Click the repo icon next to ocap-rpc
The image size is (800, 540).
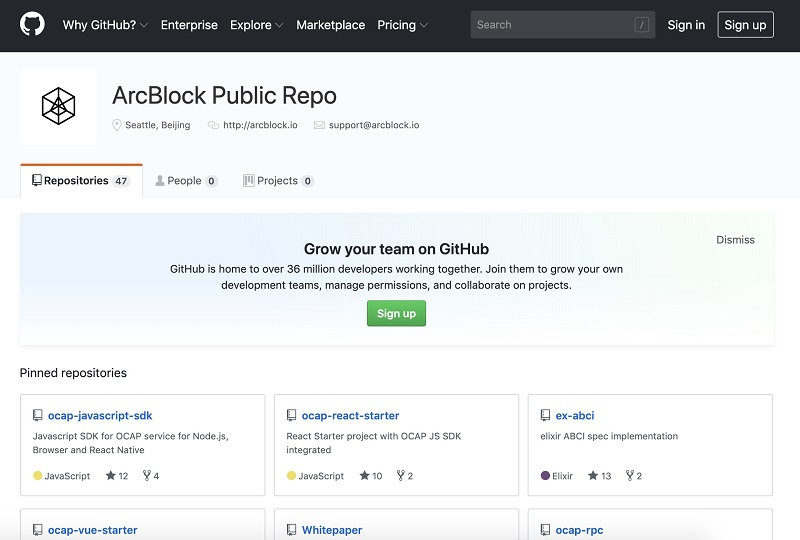coord(545,530)
